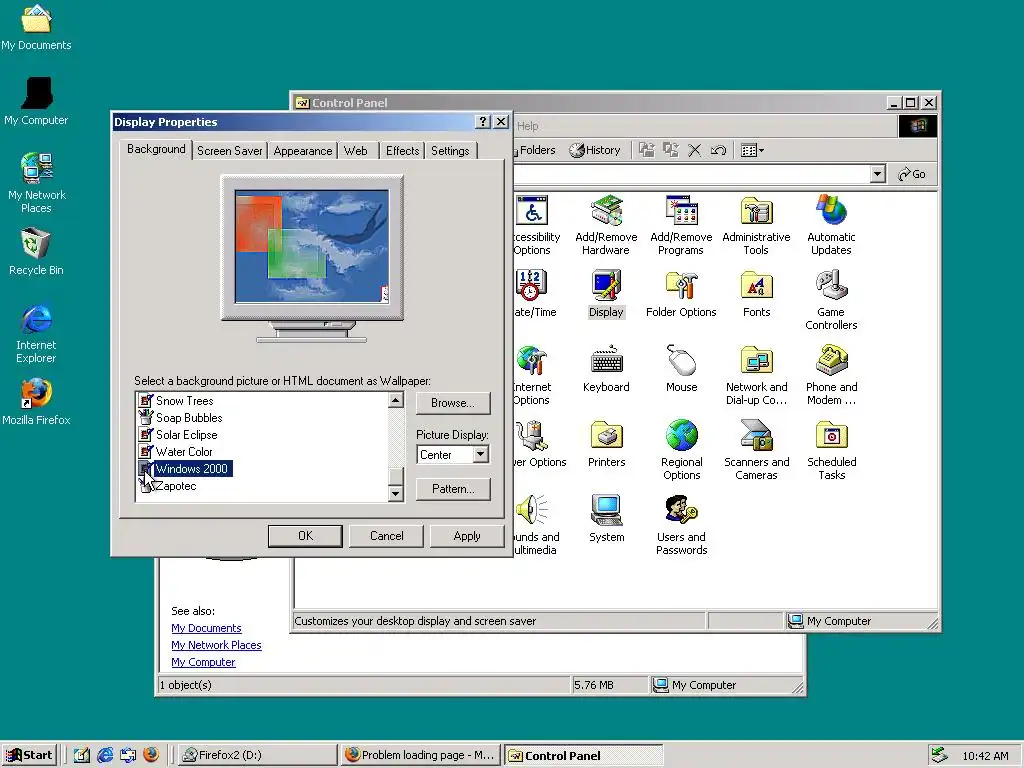
Task: Select Solar Eclipse wallpaper
Action: (186, 435)
